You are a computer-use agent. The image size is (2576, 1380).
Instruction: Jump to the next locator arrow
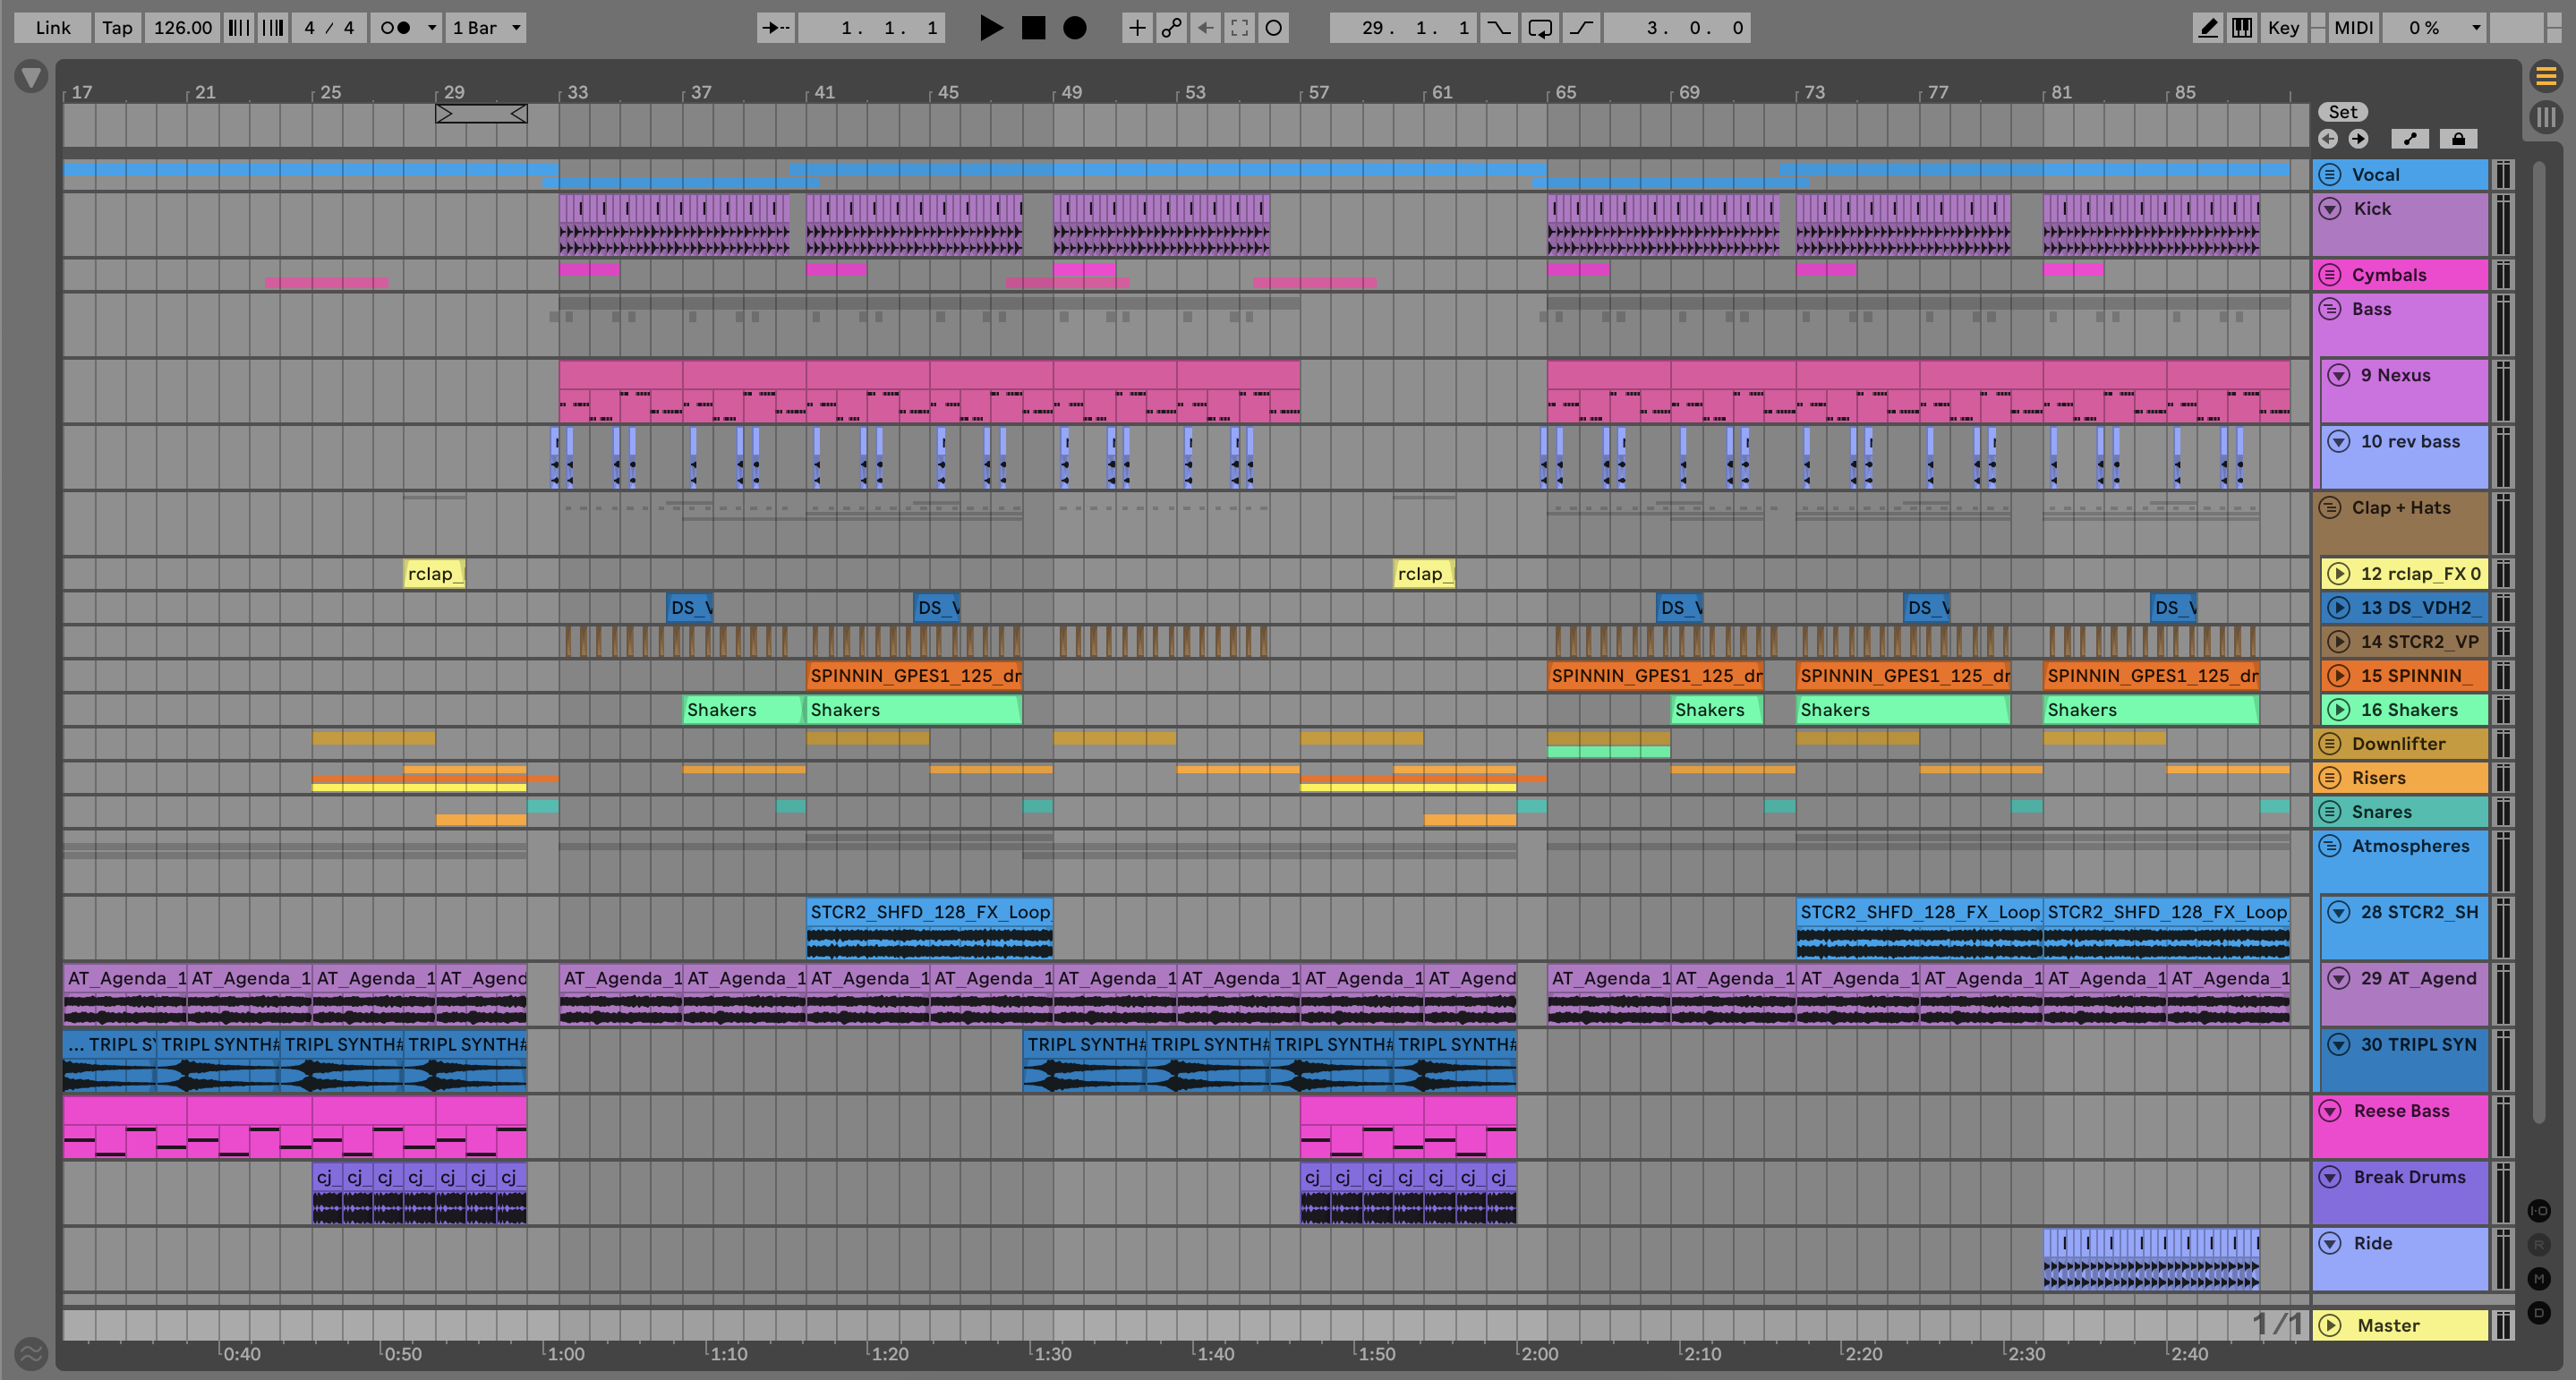coord(2358,139)
